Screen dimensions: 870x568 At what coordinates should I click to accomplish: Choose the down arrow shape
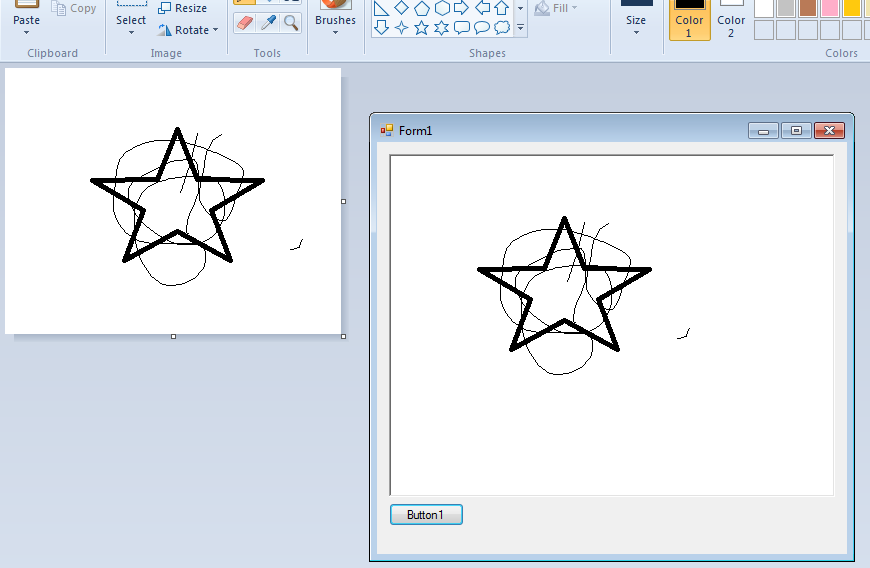pos(381,27)
